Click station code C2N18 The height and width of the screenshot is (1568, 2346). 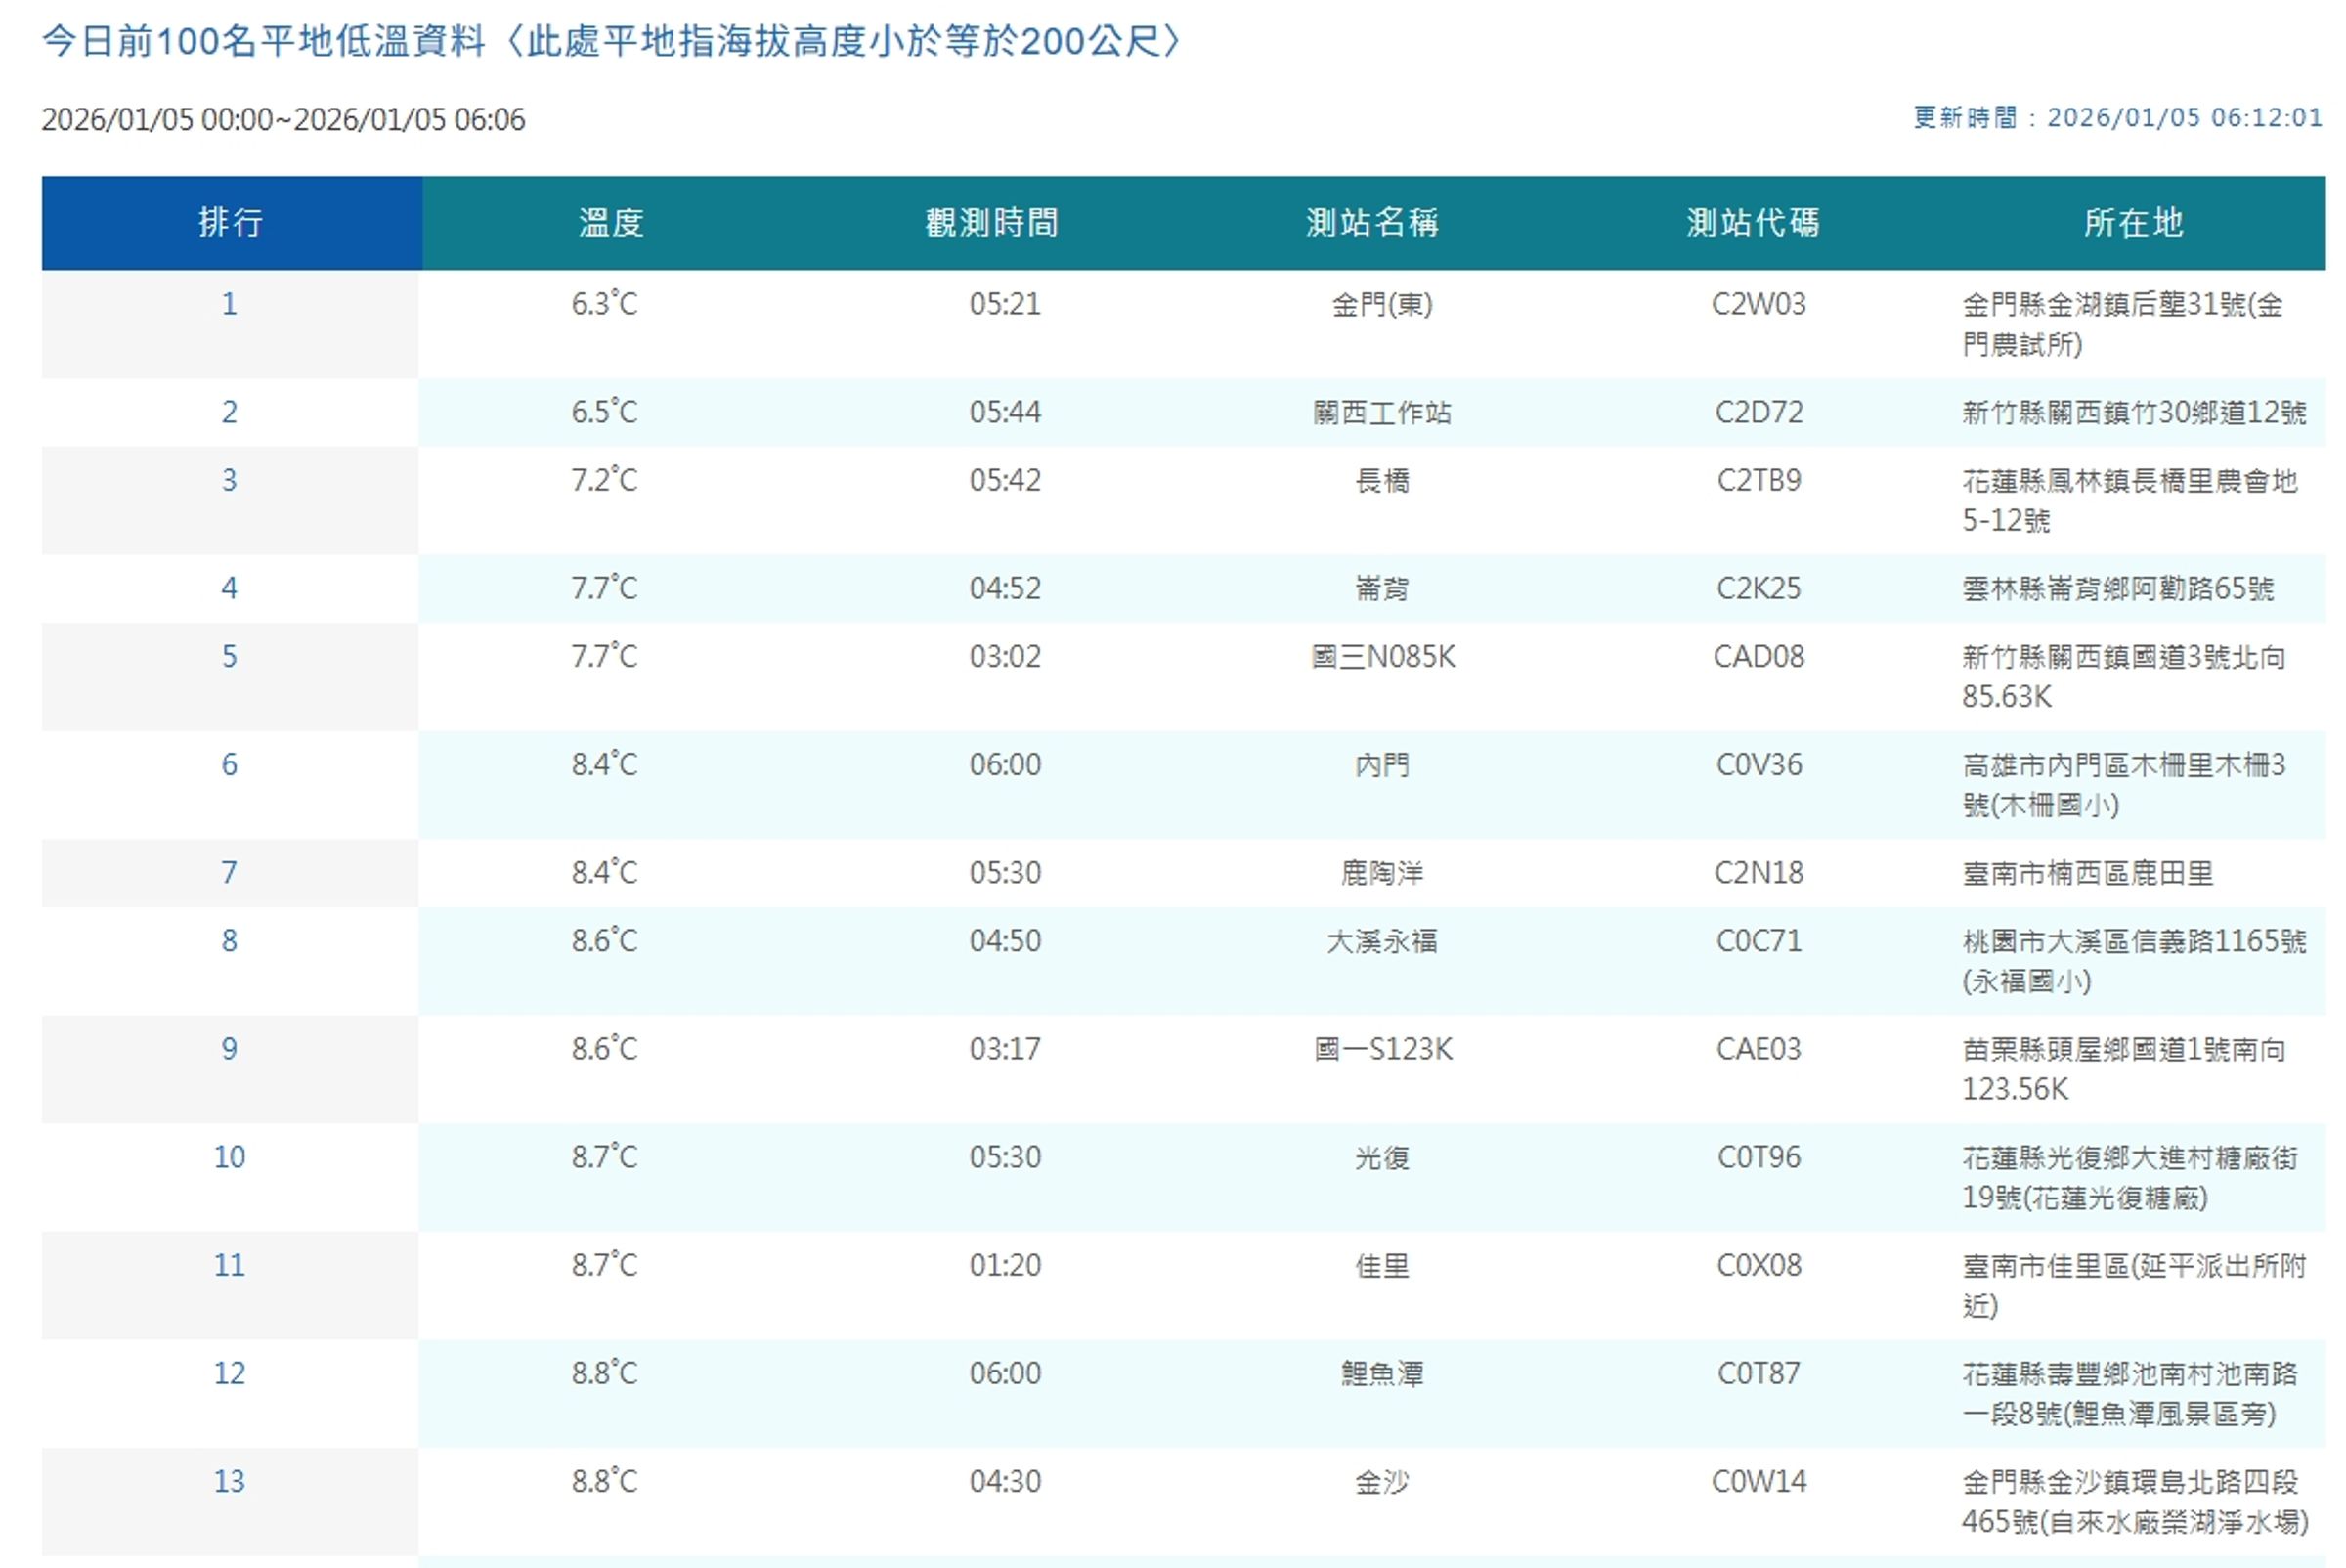tap(1759, 873)
